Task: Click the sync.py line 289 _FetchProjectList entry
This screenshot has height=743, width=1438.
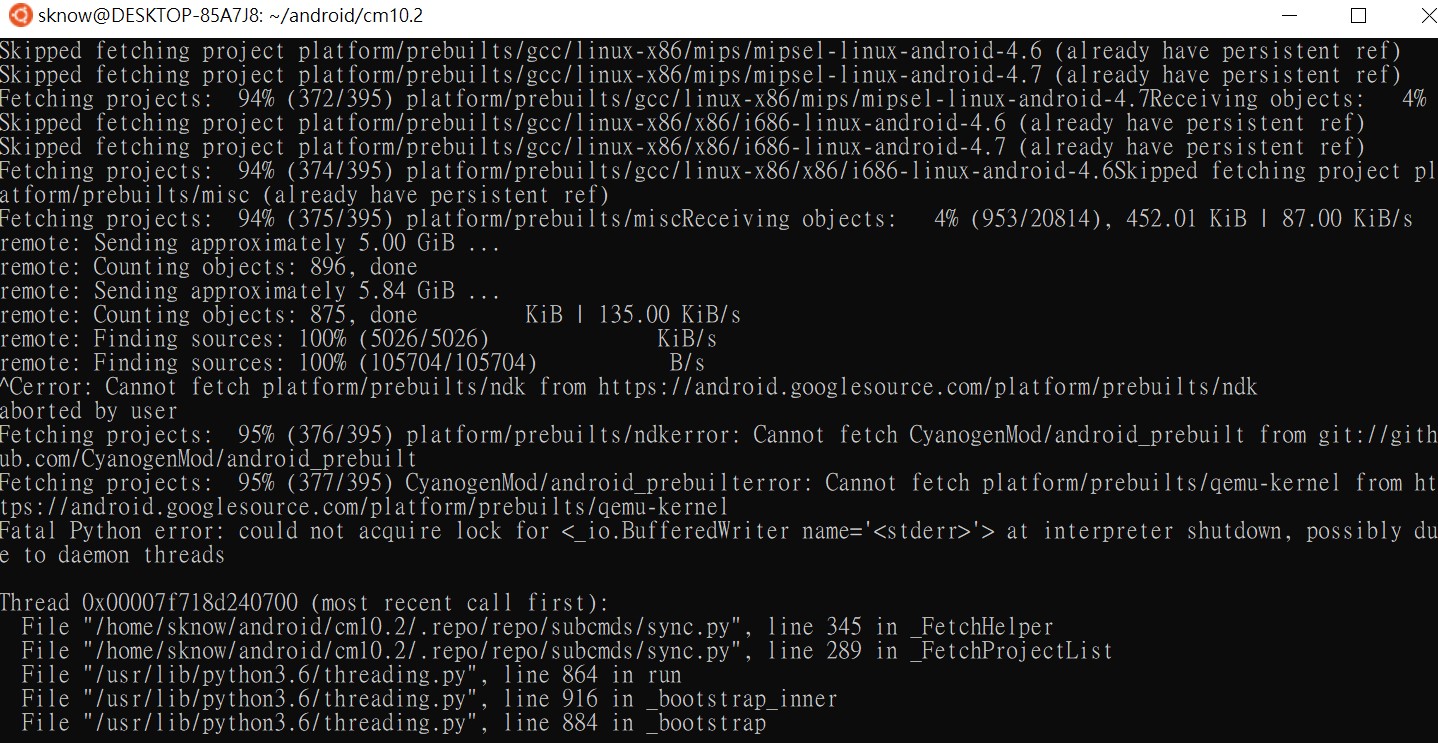Action: pyautogui.click(x=566, y=651)
